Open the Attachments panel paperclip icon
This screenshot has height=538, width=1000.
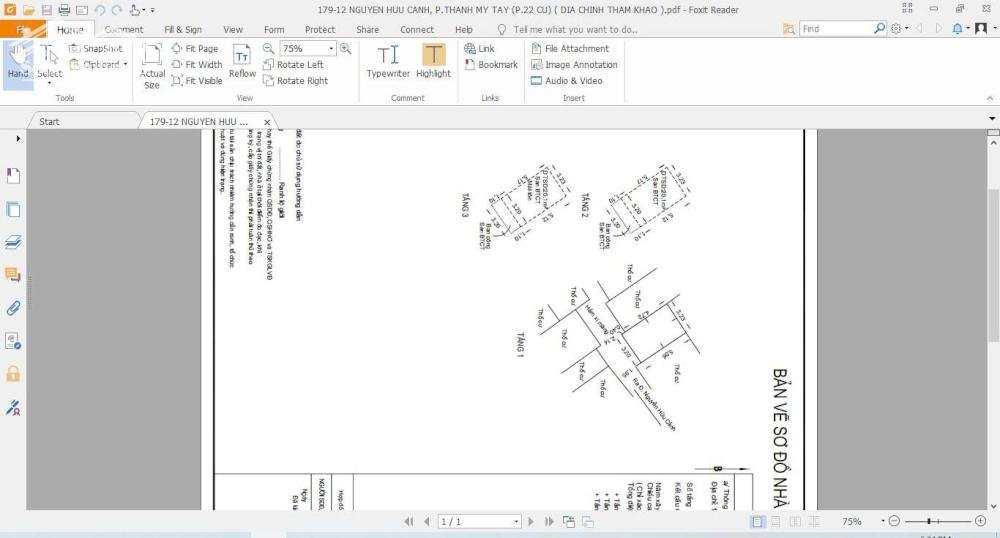click(x=13, y=308)
